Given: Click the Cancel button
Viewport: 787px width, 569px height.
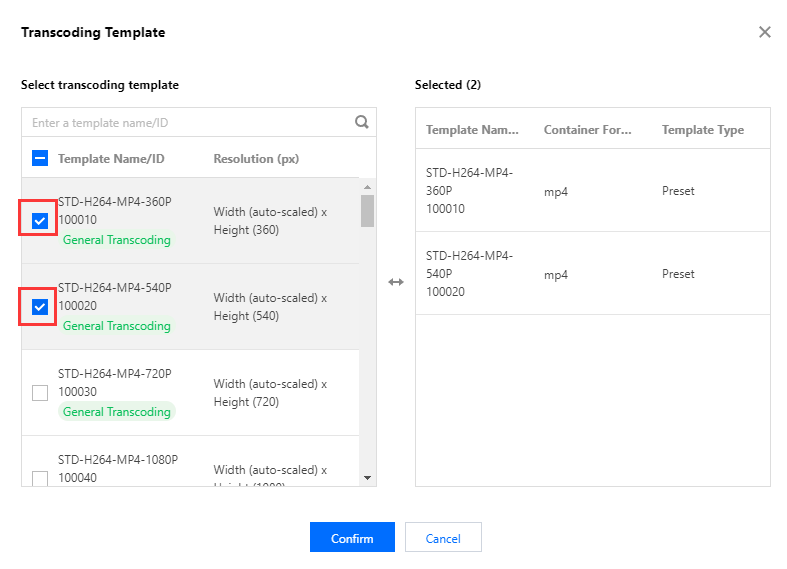Looking at the screenshot, I should pyautogui.click(x=443, y=538).
